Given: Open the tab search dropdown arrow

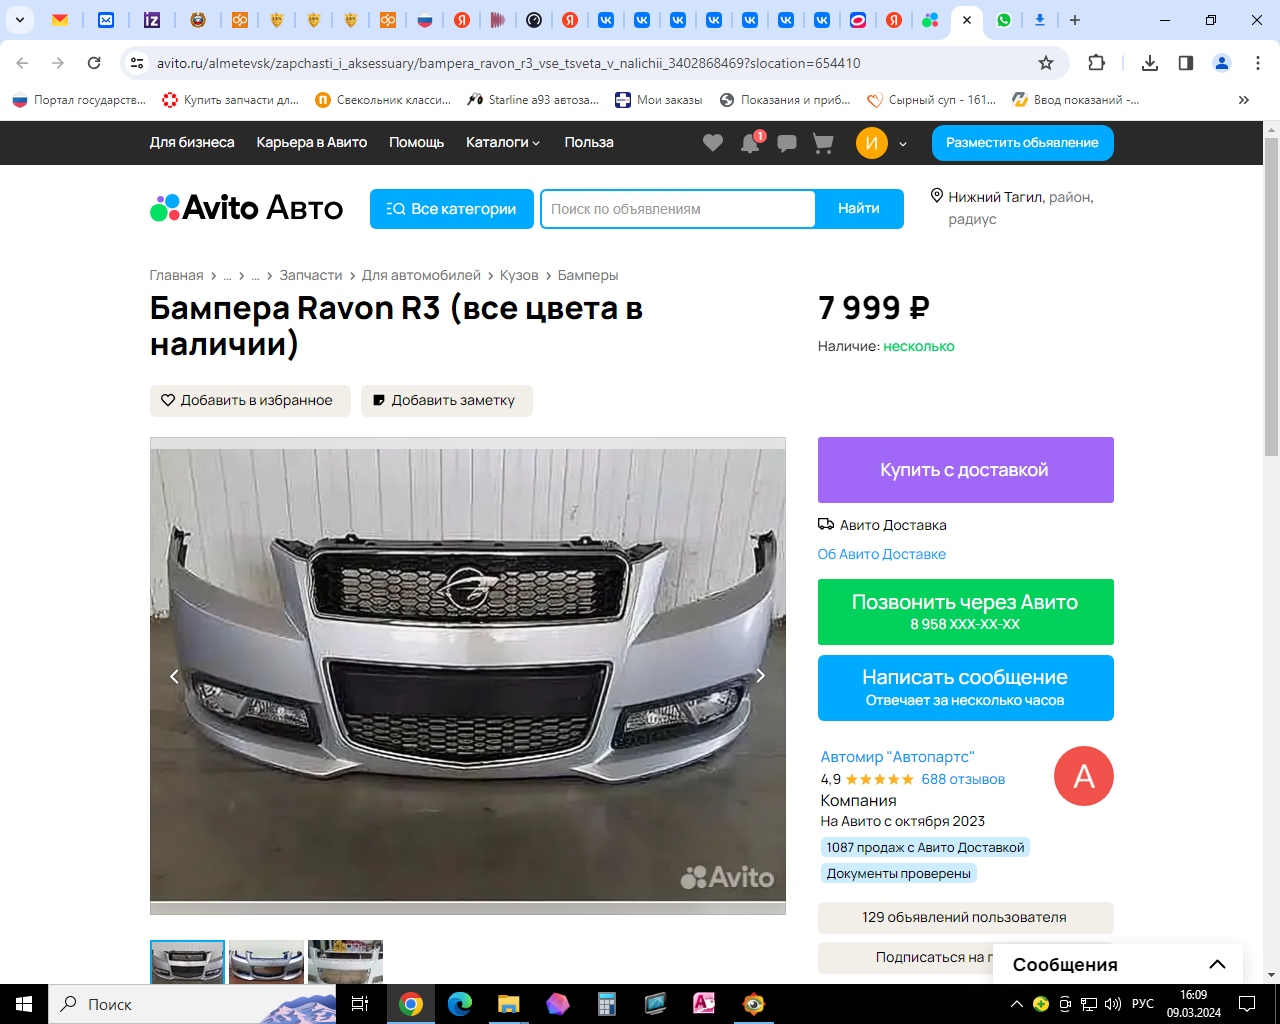Looking at the screenshot, I should 20,20.
